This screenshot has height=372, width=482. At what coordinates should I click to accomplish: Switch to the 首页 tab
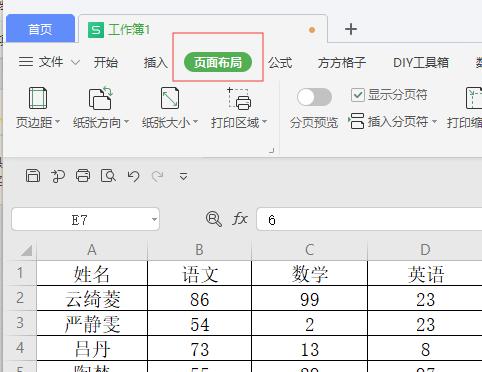40,29
